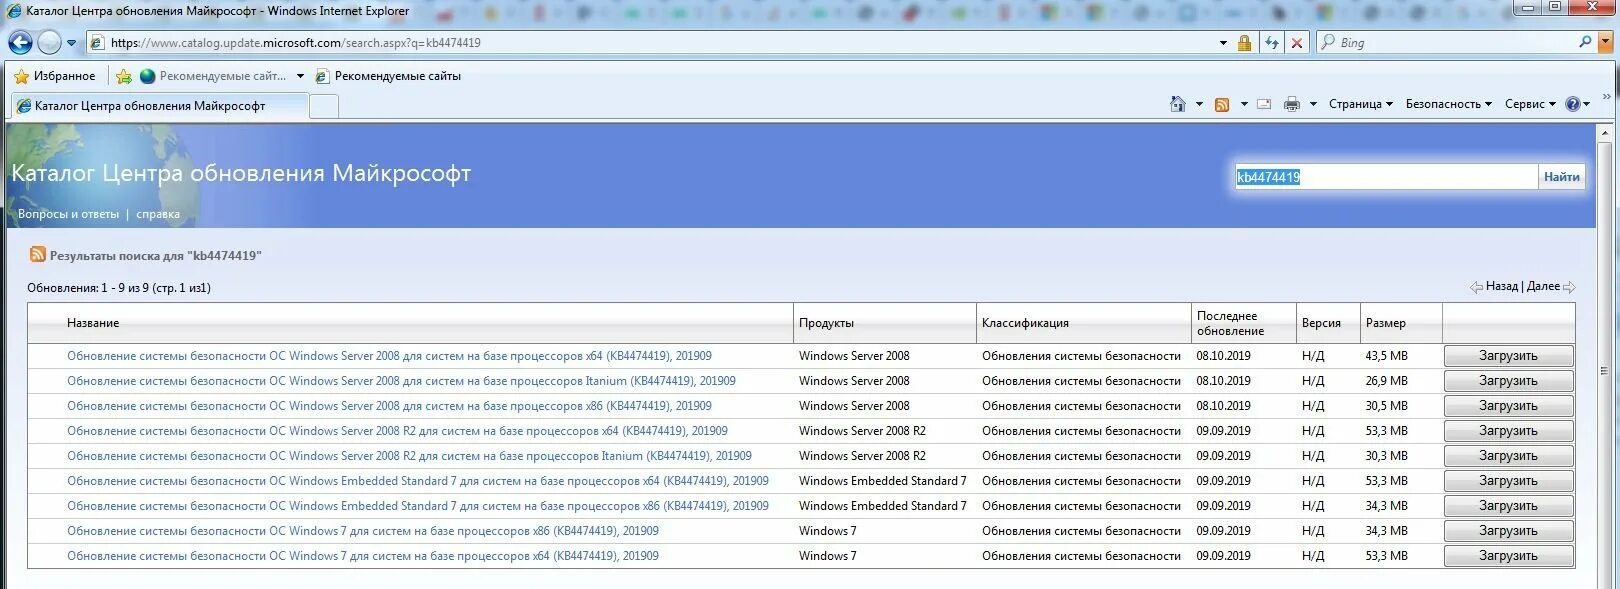1620x589 pixels.
Task: Click Загрузить for Server 2008 x64 43,5 MB
Action: click(1508, 356)
